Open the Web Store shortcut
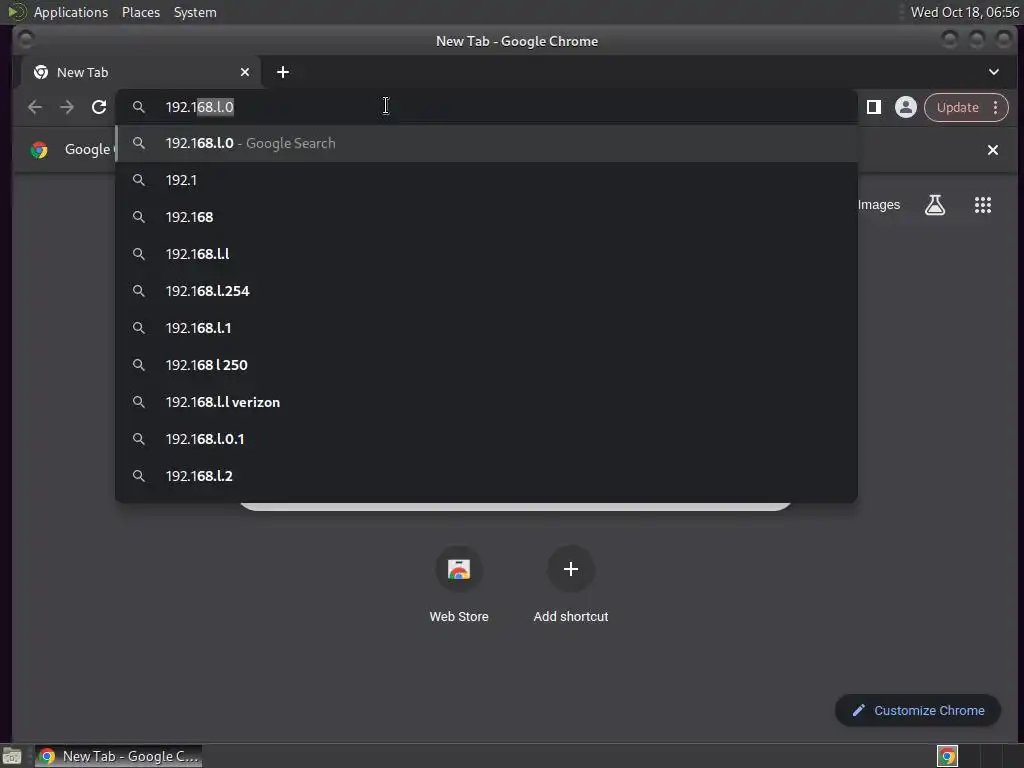Viewport: 1024px width, 768px height. pos(458,584)
